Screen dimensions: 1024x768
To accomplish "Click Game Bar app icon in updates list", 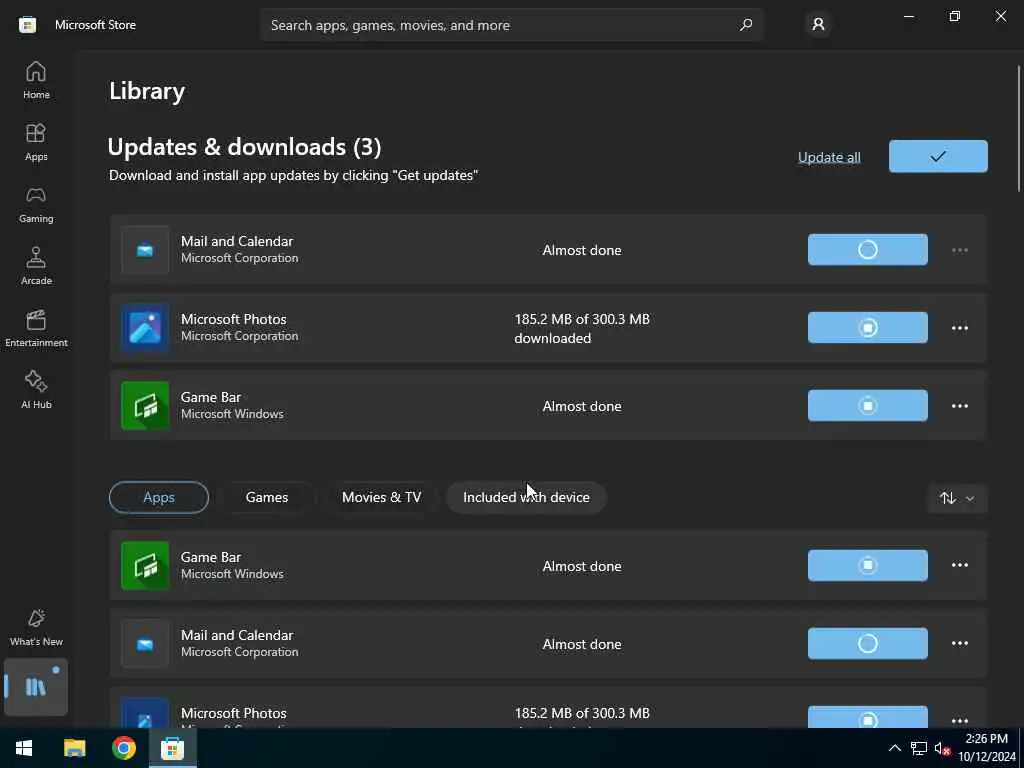I will point(145,406).
